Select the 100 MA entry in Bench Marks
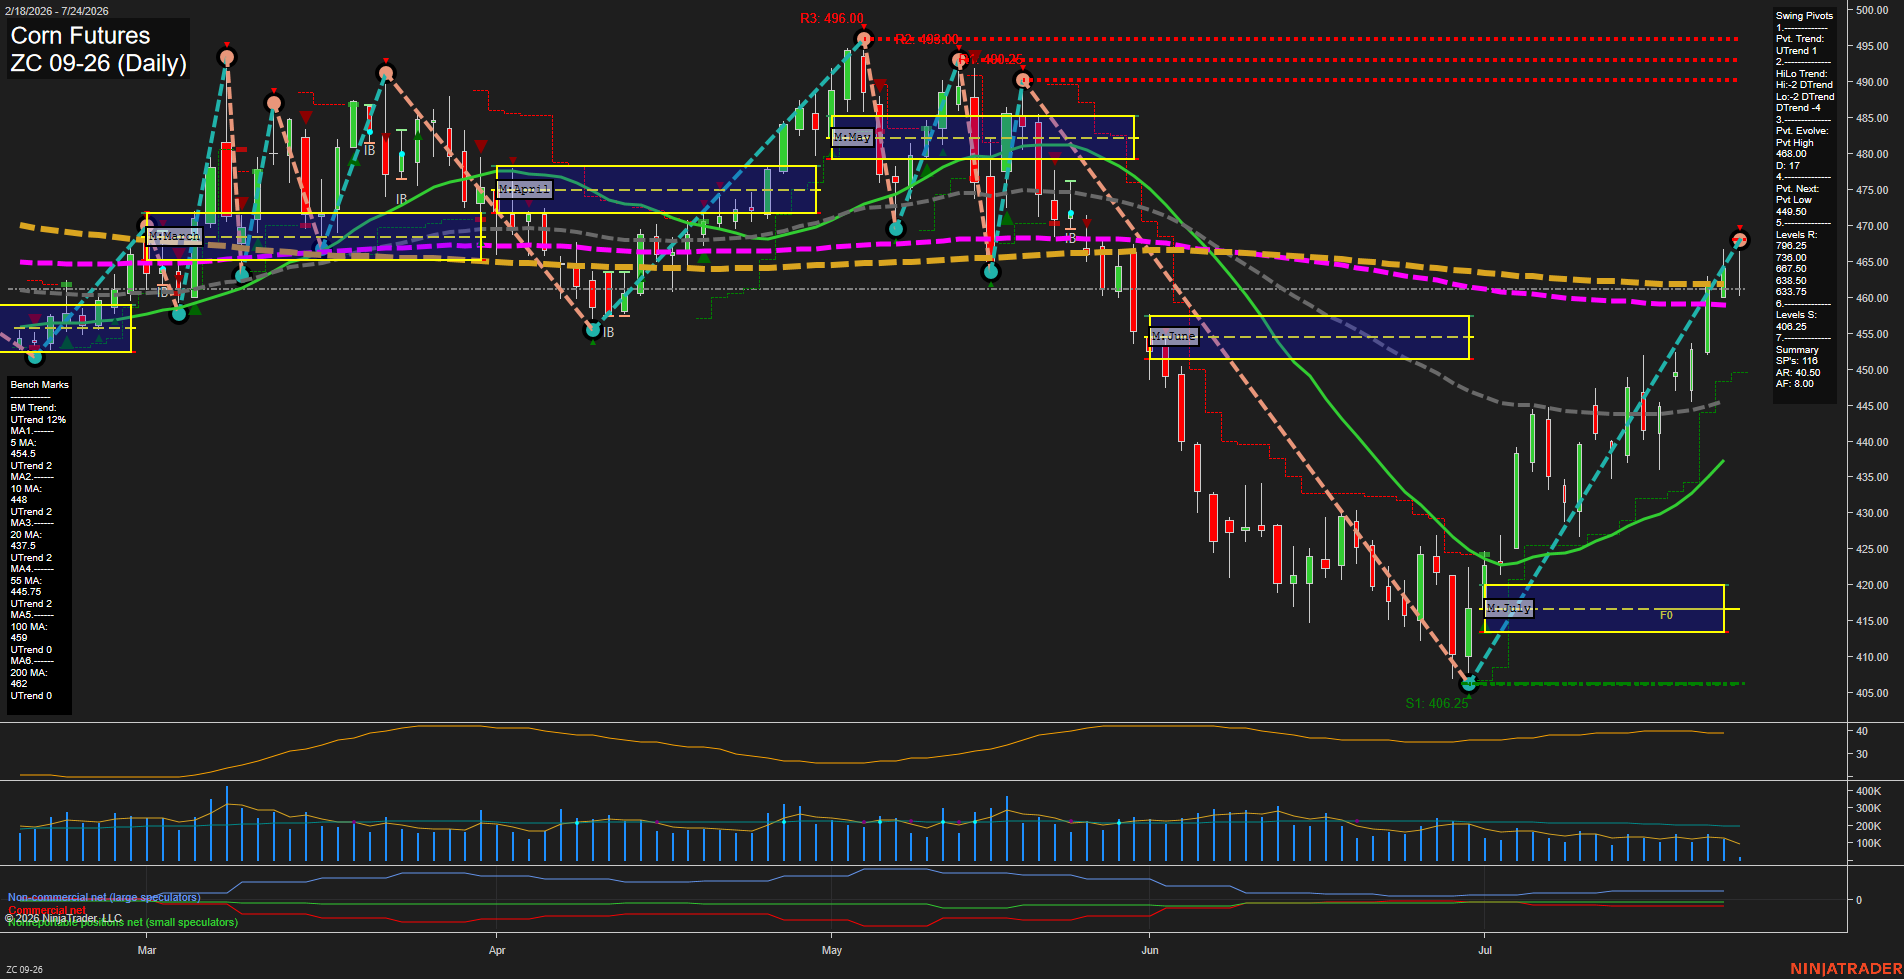The height and width of the screenshot is (979, 1904). [x=29, y=627]
